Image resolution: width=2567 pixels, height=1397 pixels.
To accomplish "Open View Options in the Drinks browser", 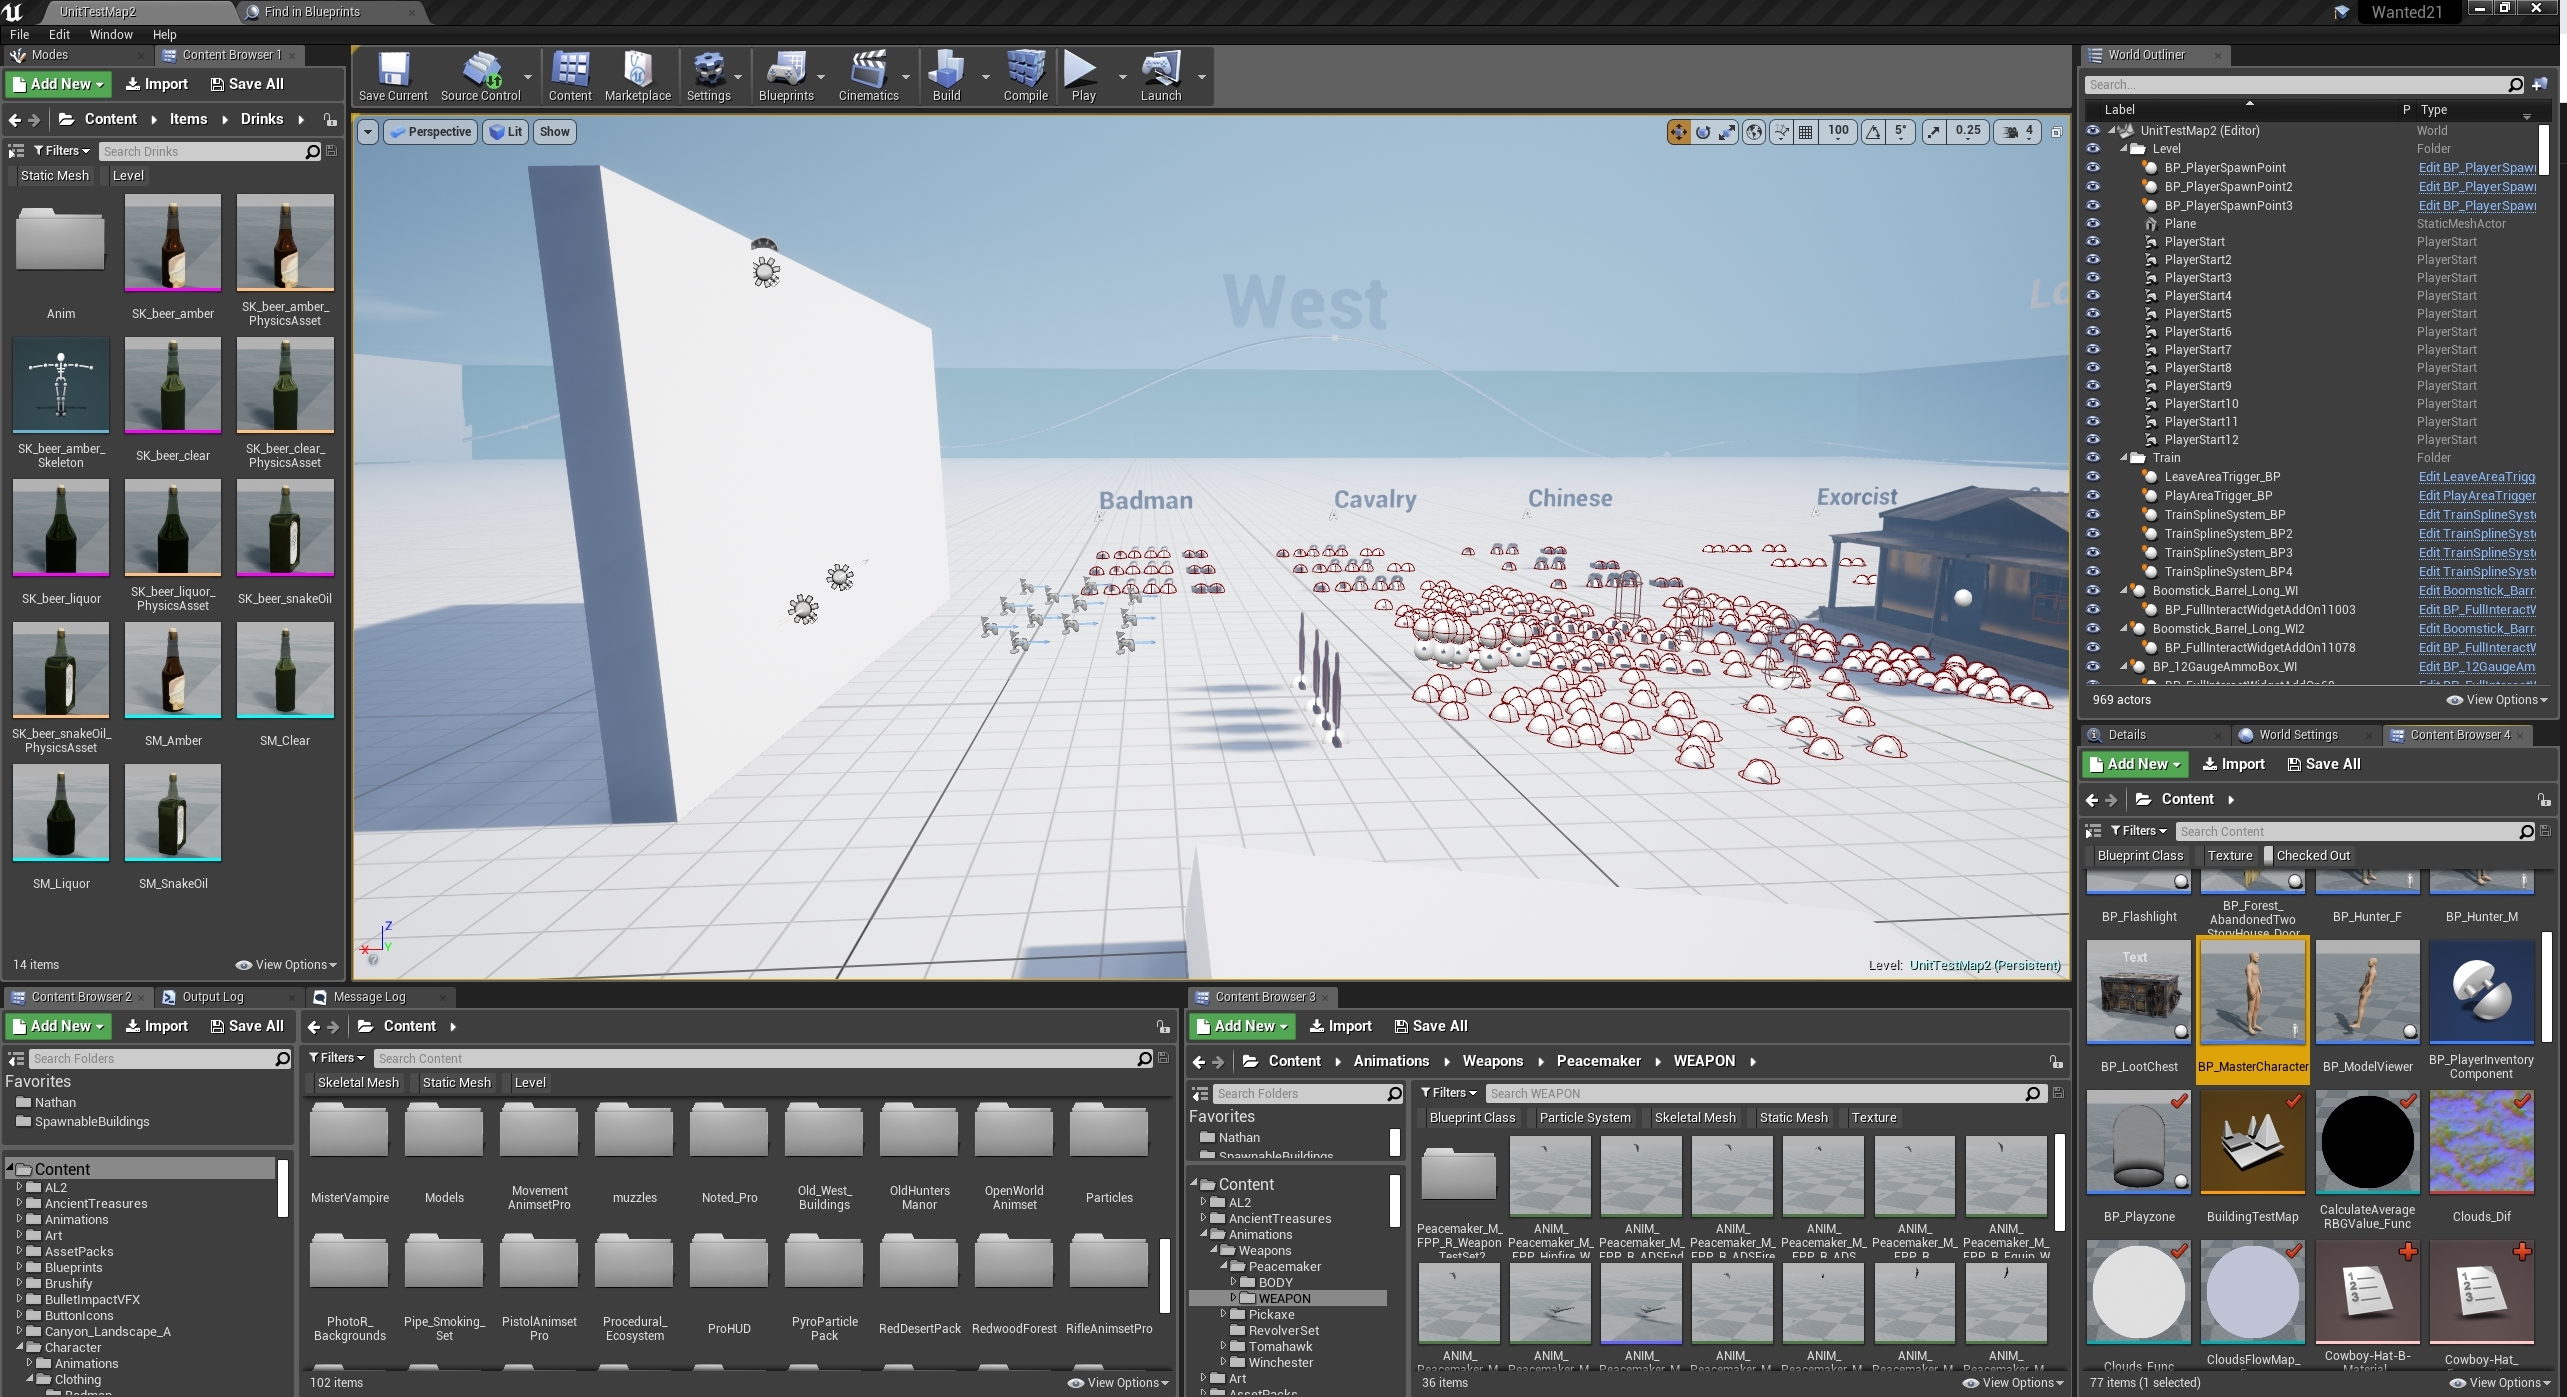I will pyautogui.click(x=284, y=964).
